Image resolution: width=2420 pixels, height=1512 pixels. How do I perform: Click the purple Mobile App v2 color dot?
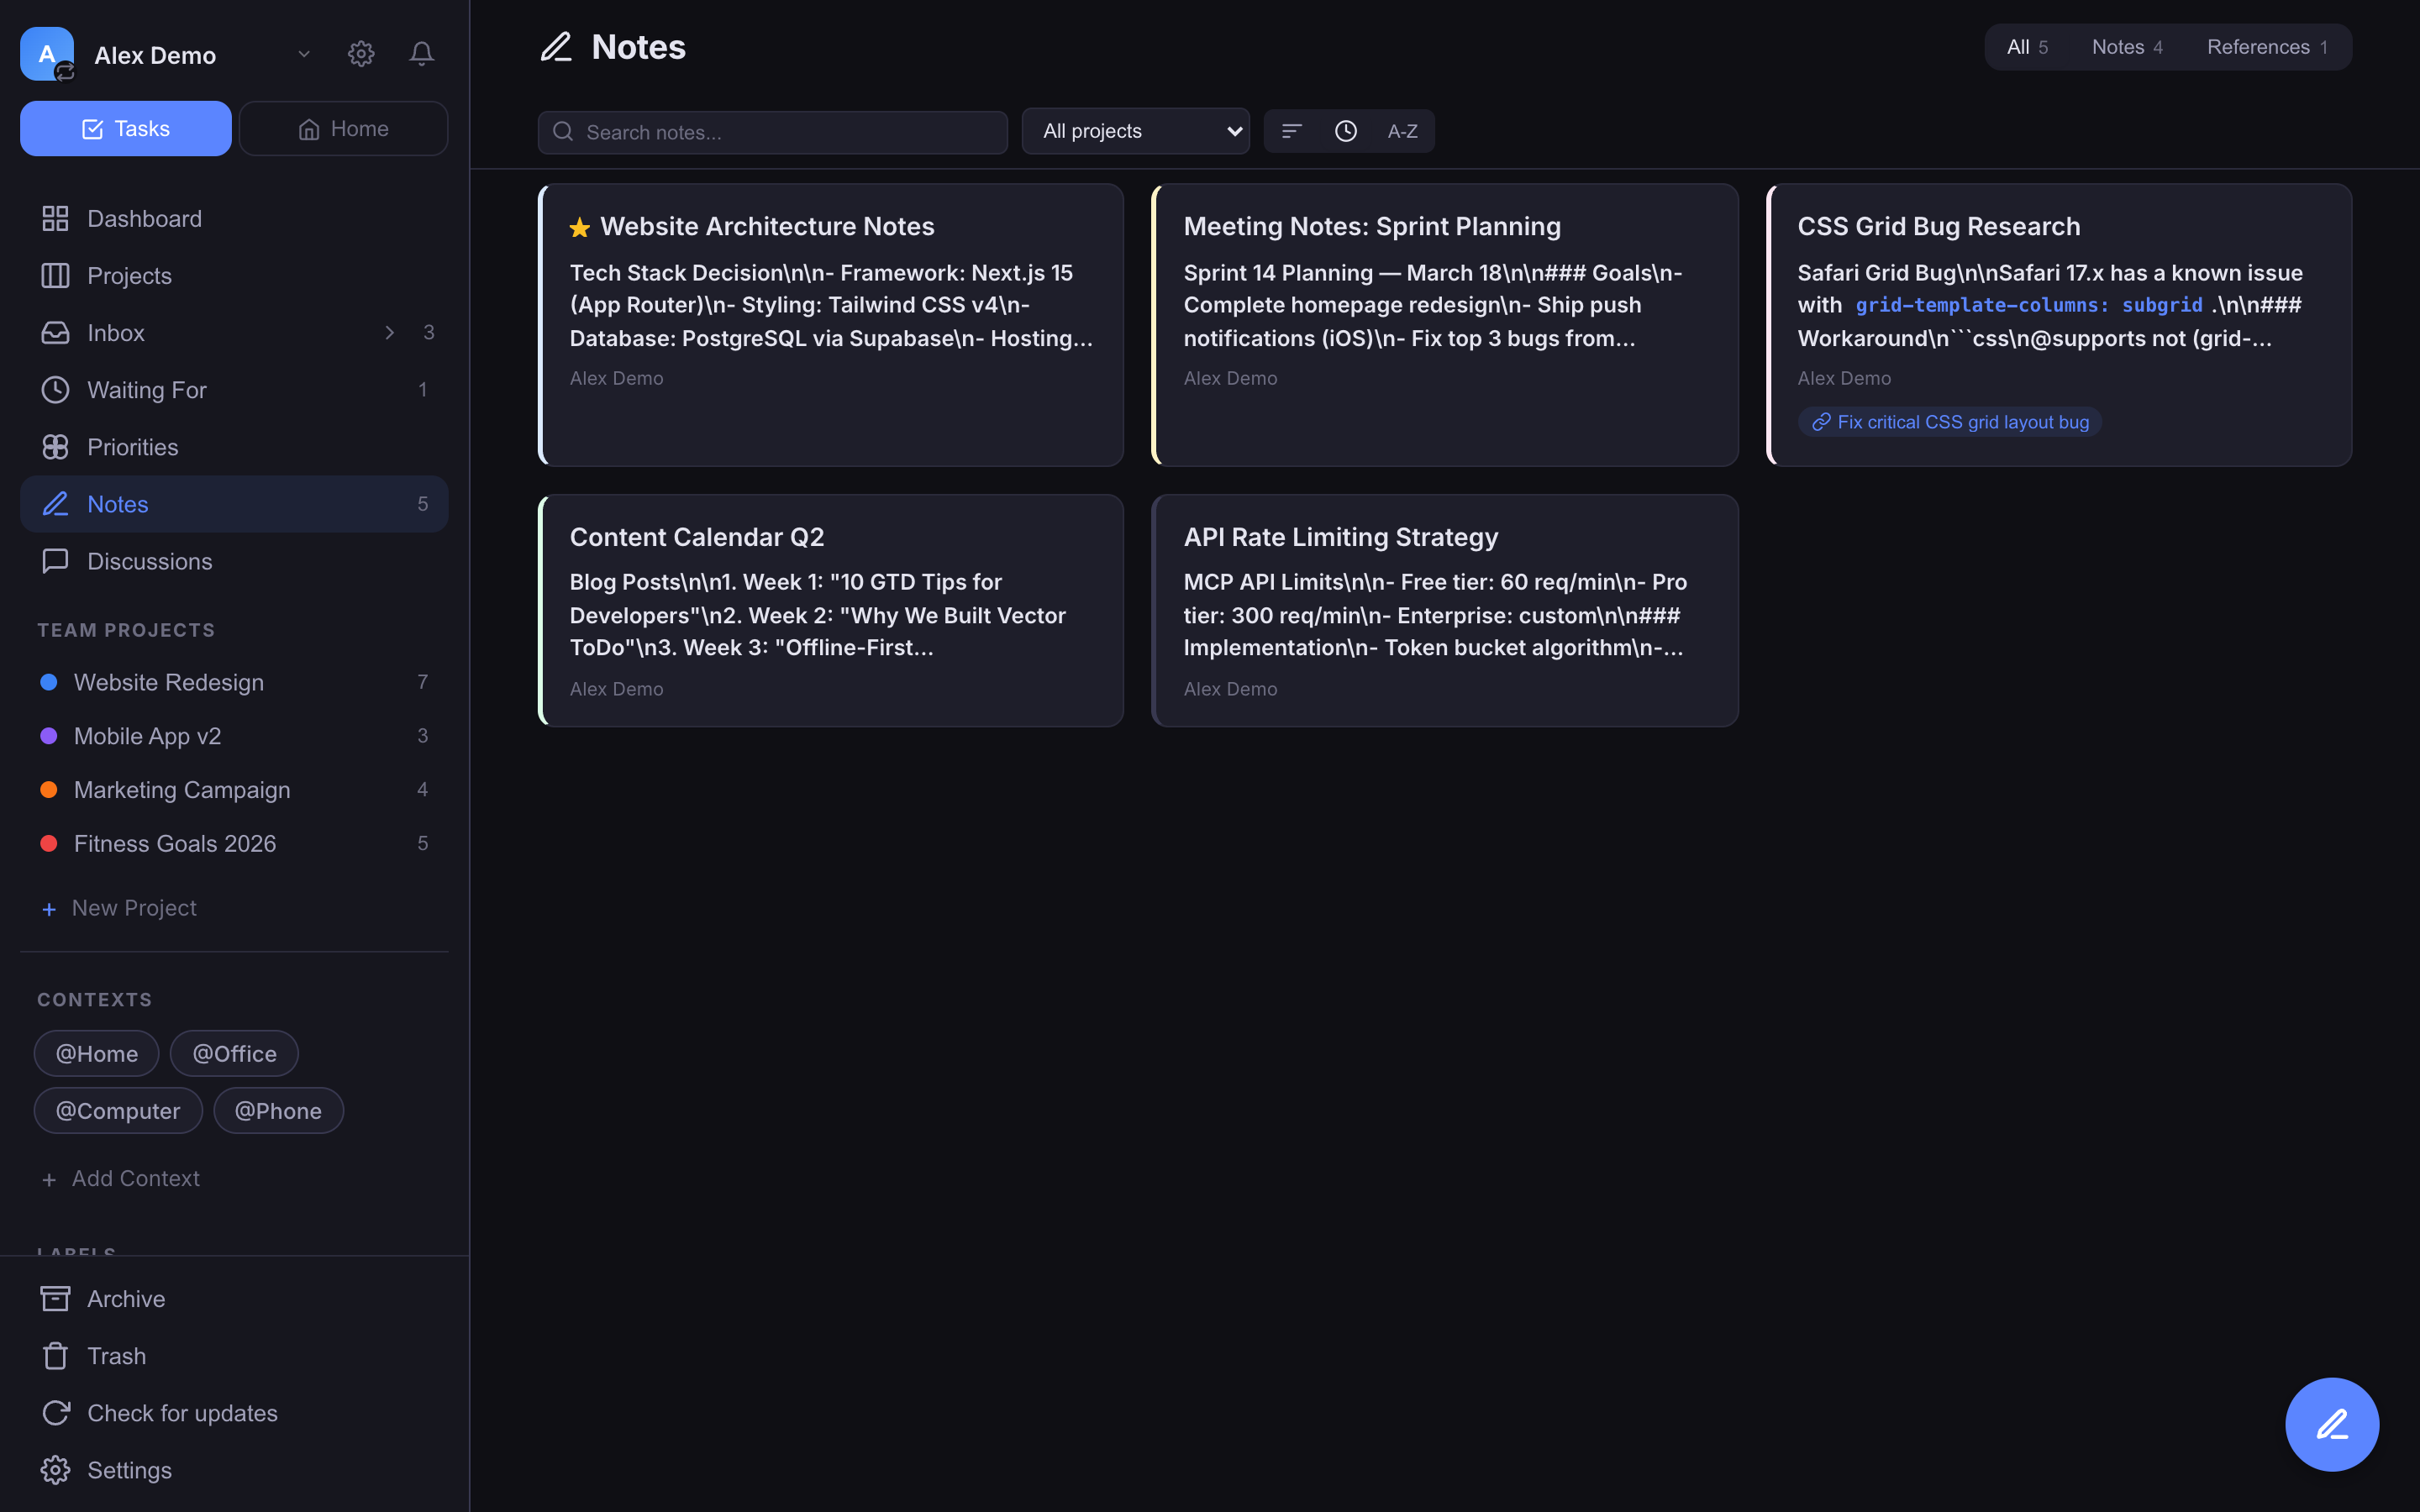48,736
